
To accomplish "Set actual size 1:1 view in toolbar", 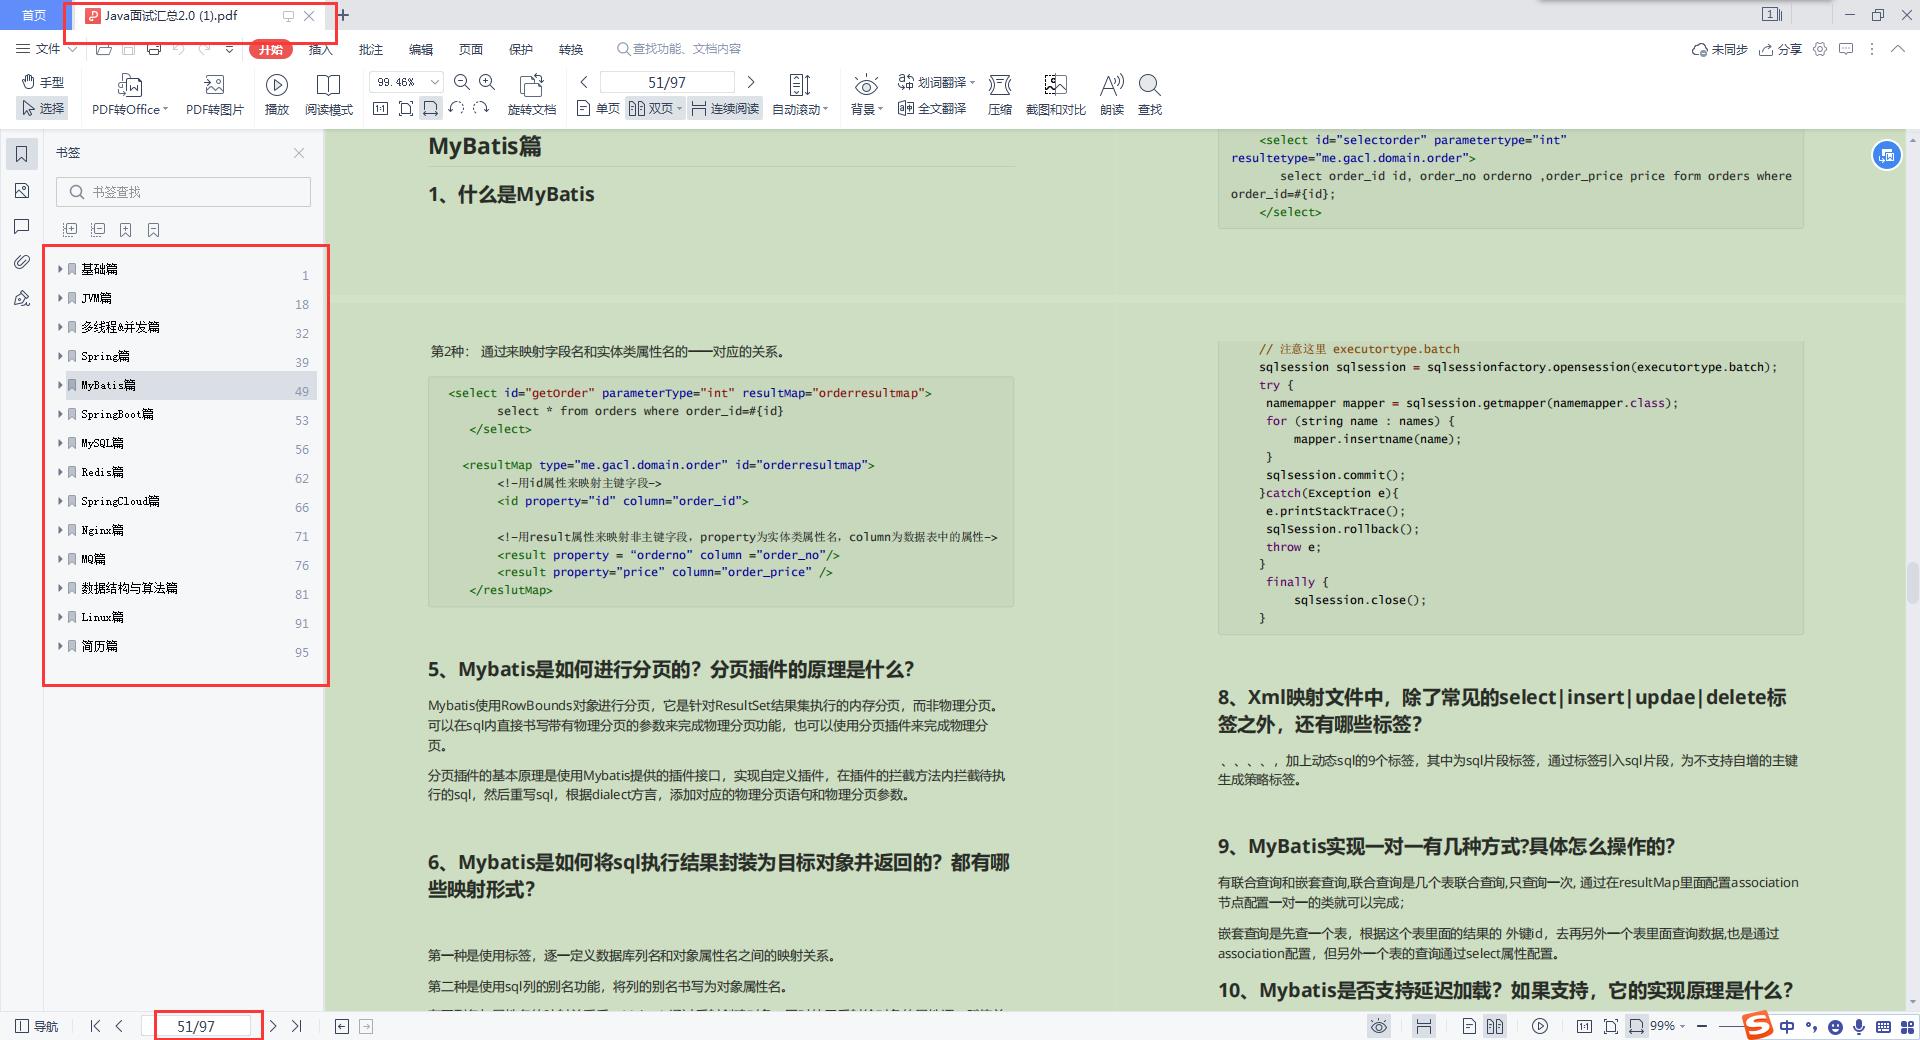I will point(380,108).
